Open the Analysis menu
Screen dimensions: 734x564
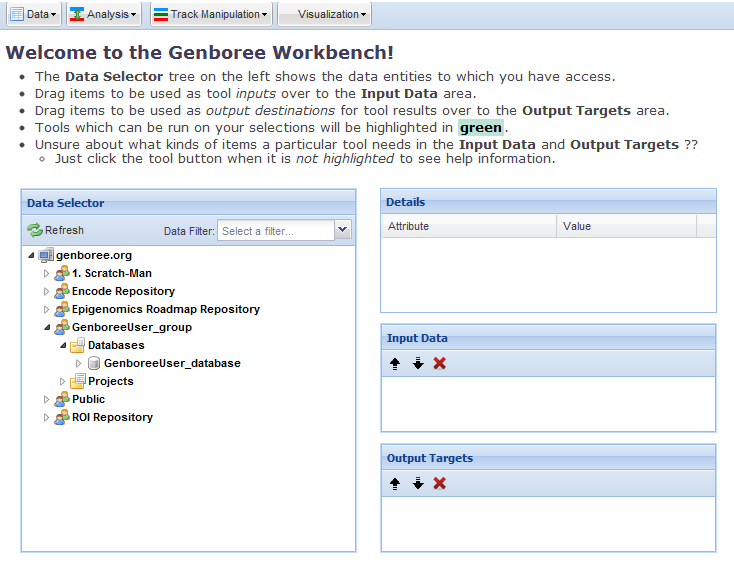[104, 14]
